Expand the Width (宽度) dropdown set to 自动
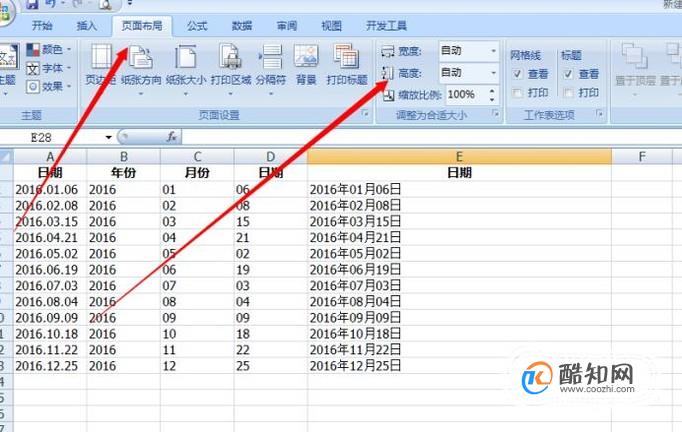682x432 pixels. [493, 51]
